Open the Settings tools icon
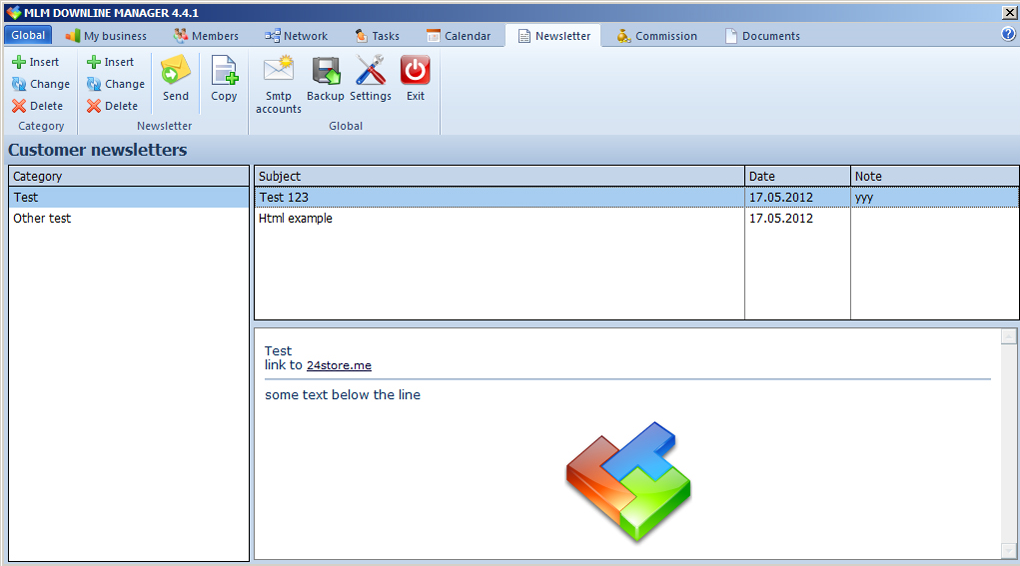Image resolution: width=1020 pixels, height=566 pixels. (370, 70)
